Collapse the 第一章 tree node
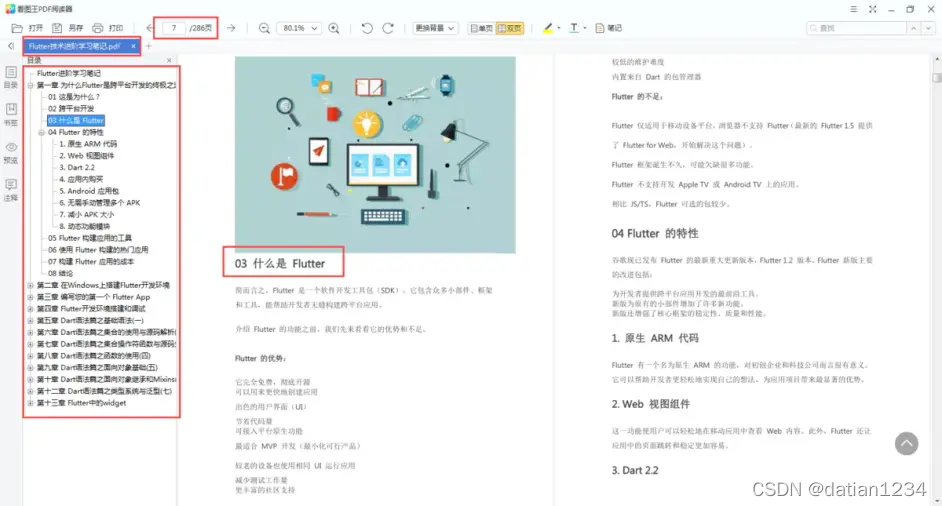 pos(30,85)
